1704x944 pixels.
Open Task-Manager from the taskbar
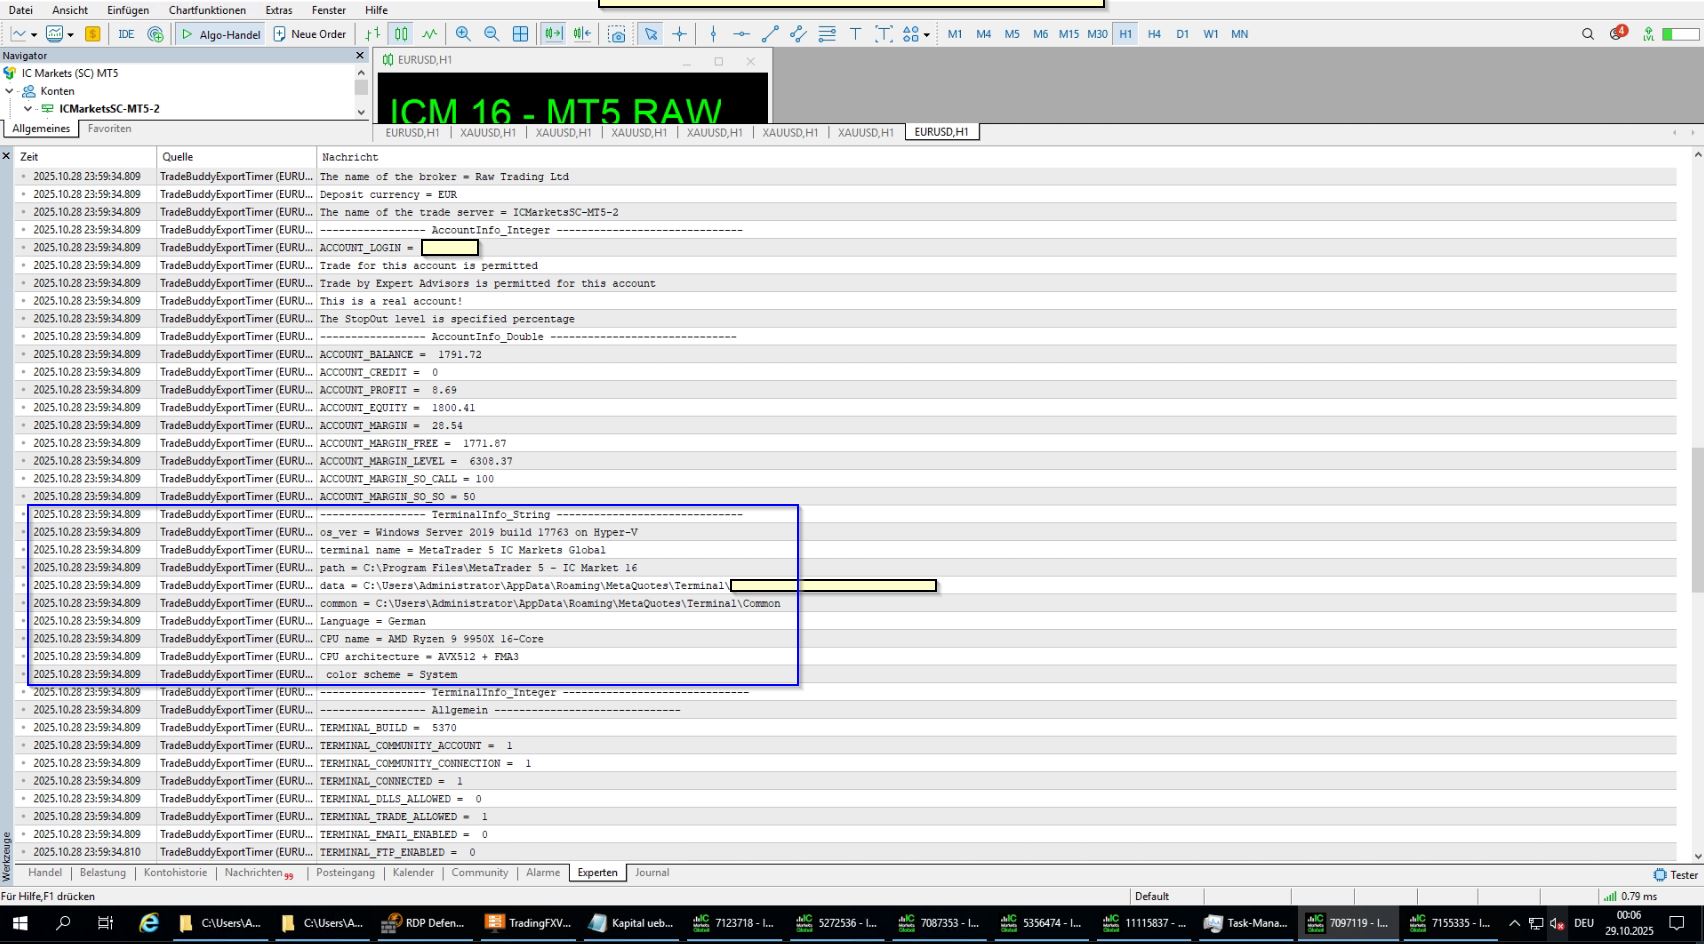1247,924
